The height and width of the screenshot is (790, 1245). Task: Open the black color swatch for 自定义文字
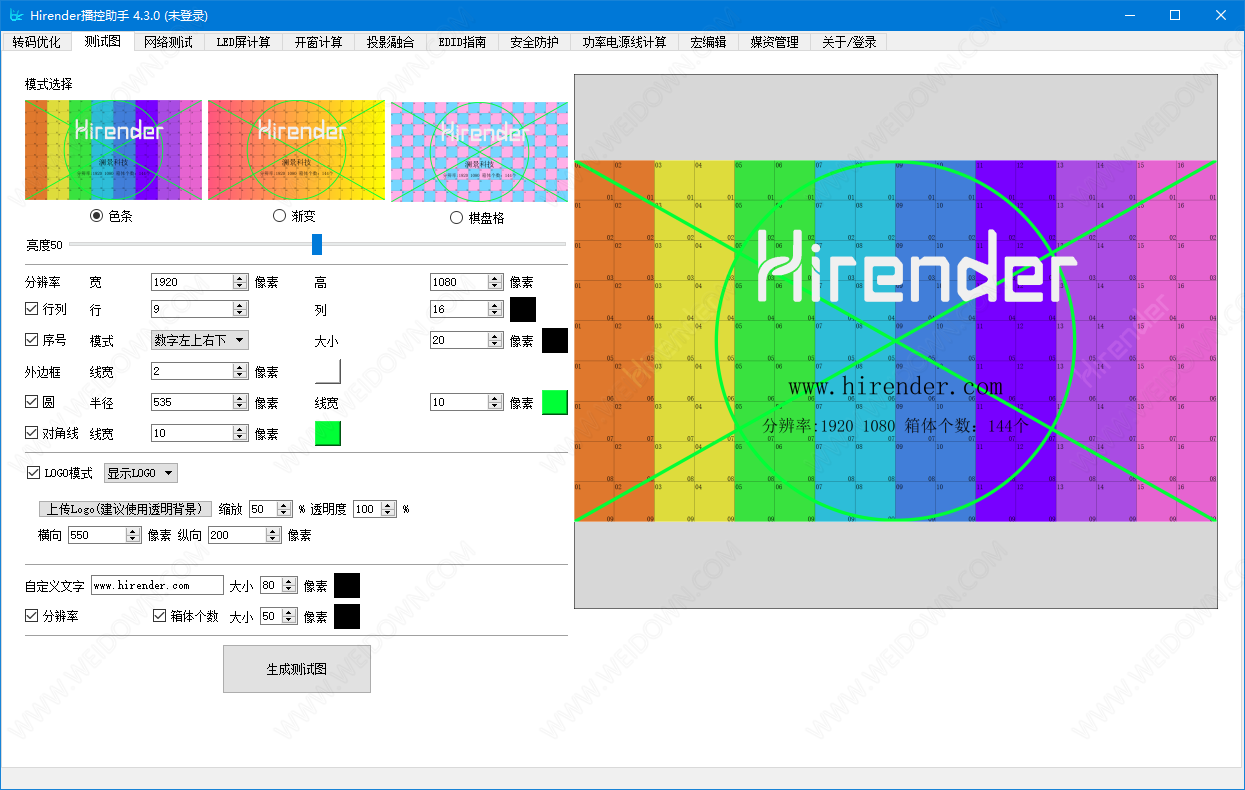(347, 585)
